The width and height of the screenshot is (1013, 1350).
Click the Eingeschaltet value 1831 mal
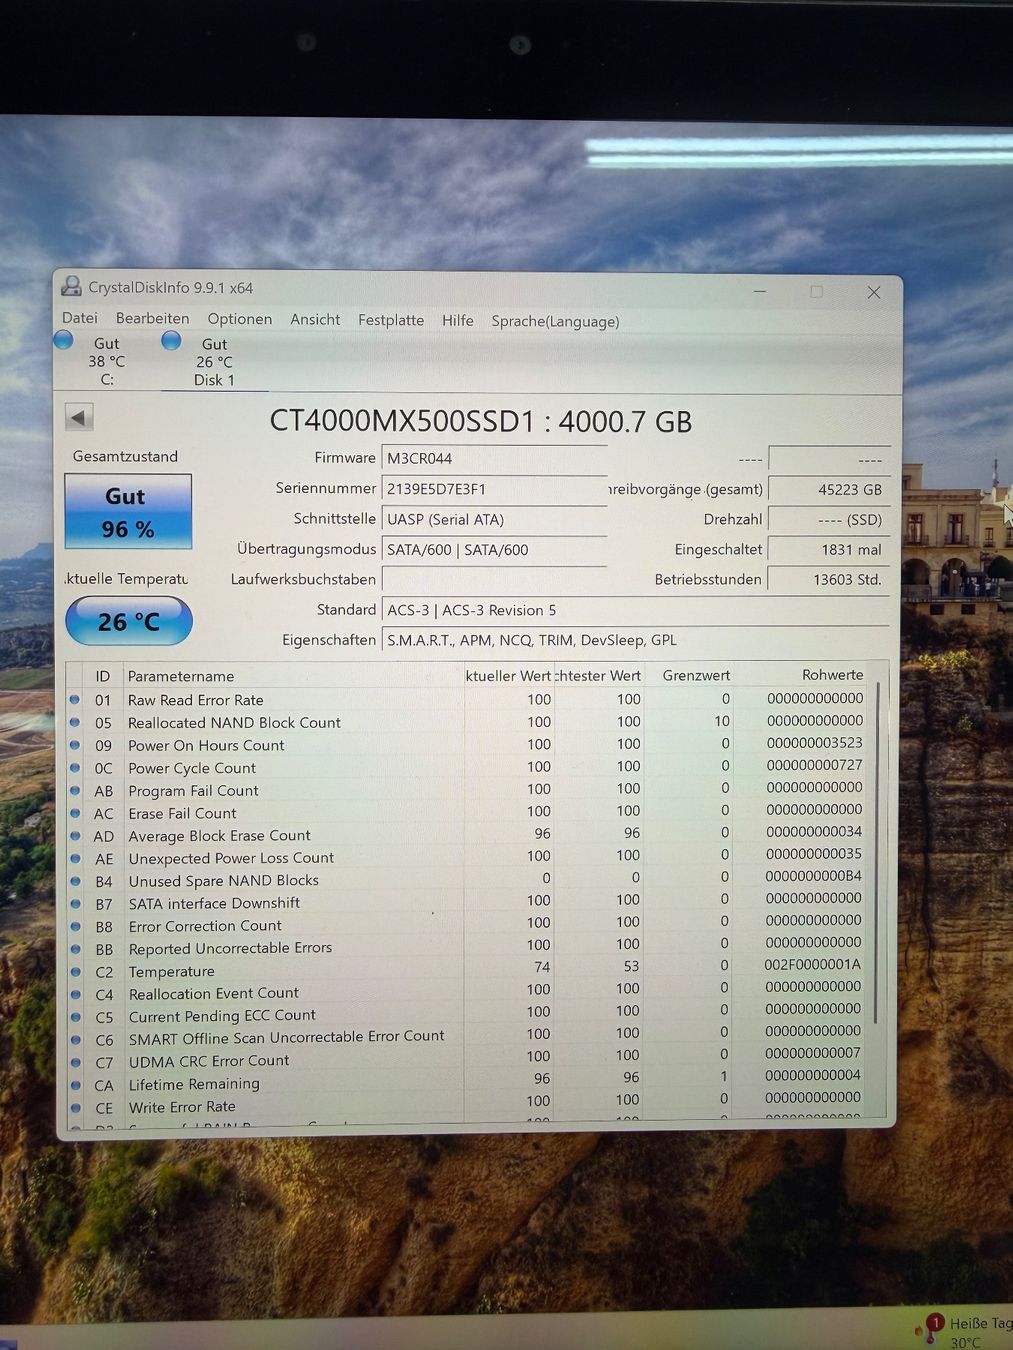[829, 549]
